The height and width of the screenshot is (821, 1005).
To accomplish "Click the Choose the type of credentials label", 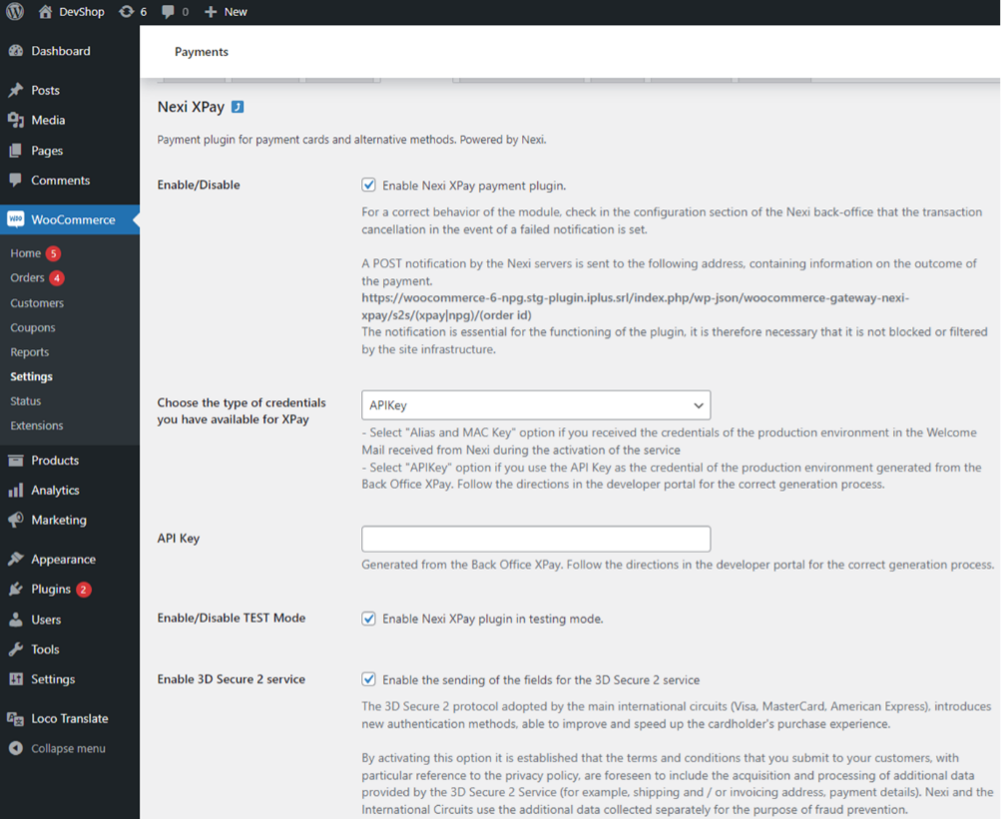I will pyautogui.click(x=242, y=411).
